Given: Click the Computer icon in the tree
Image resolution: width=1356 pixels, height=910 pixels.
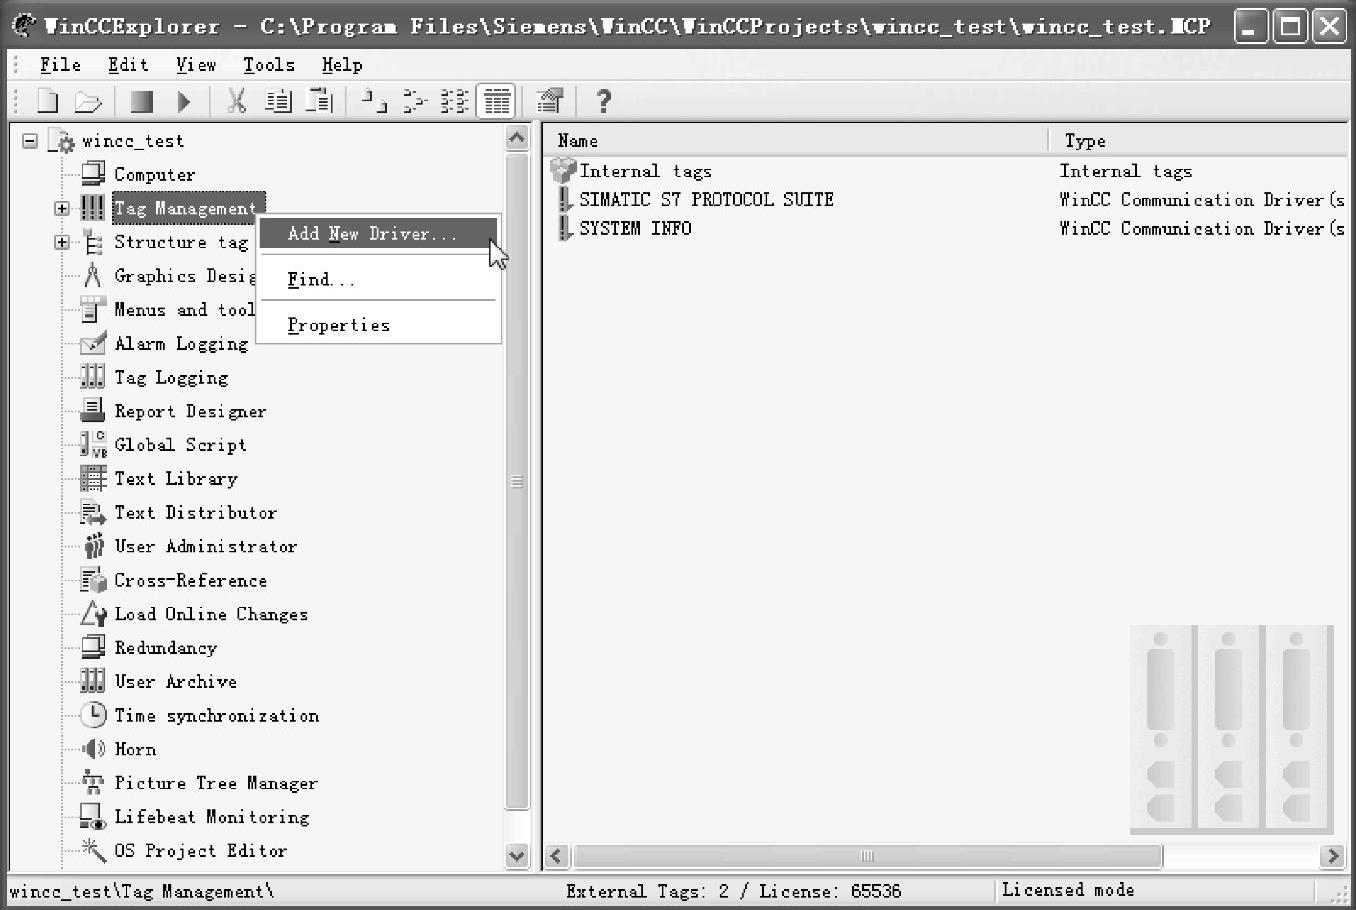Looking at the screenshot, I should pyautogui.click(x=93, y=174).
